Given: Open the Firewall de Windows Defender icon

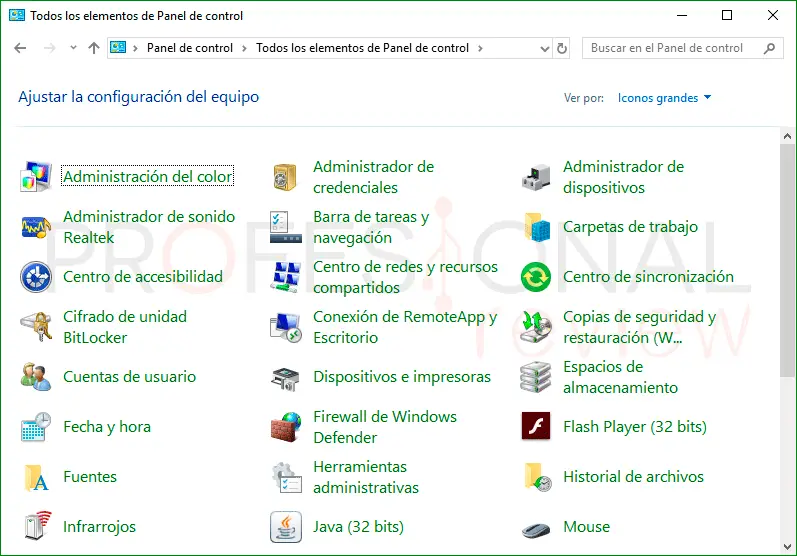Looking at the screenshot, I should (x=285, y=427).
